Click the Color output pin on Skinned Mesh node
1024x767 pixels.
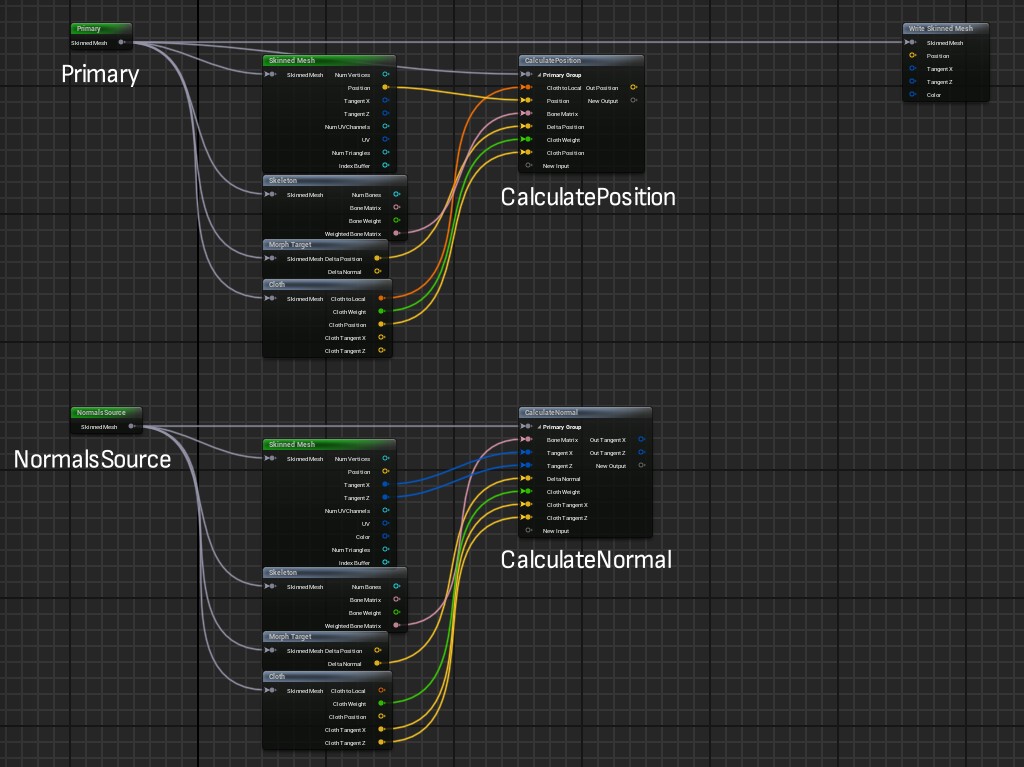385,537
